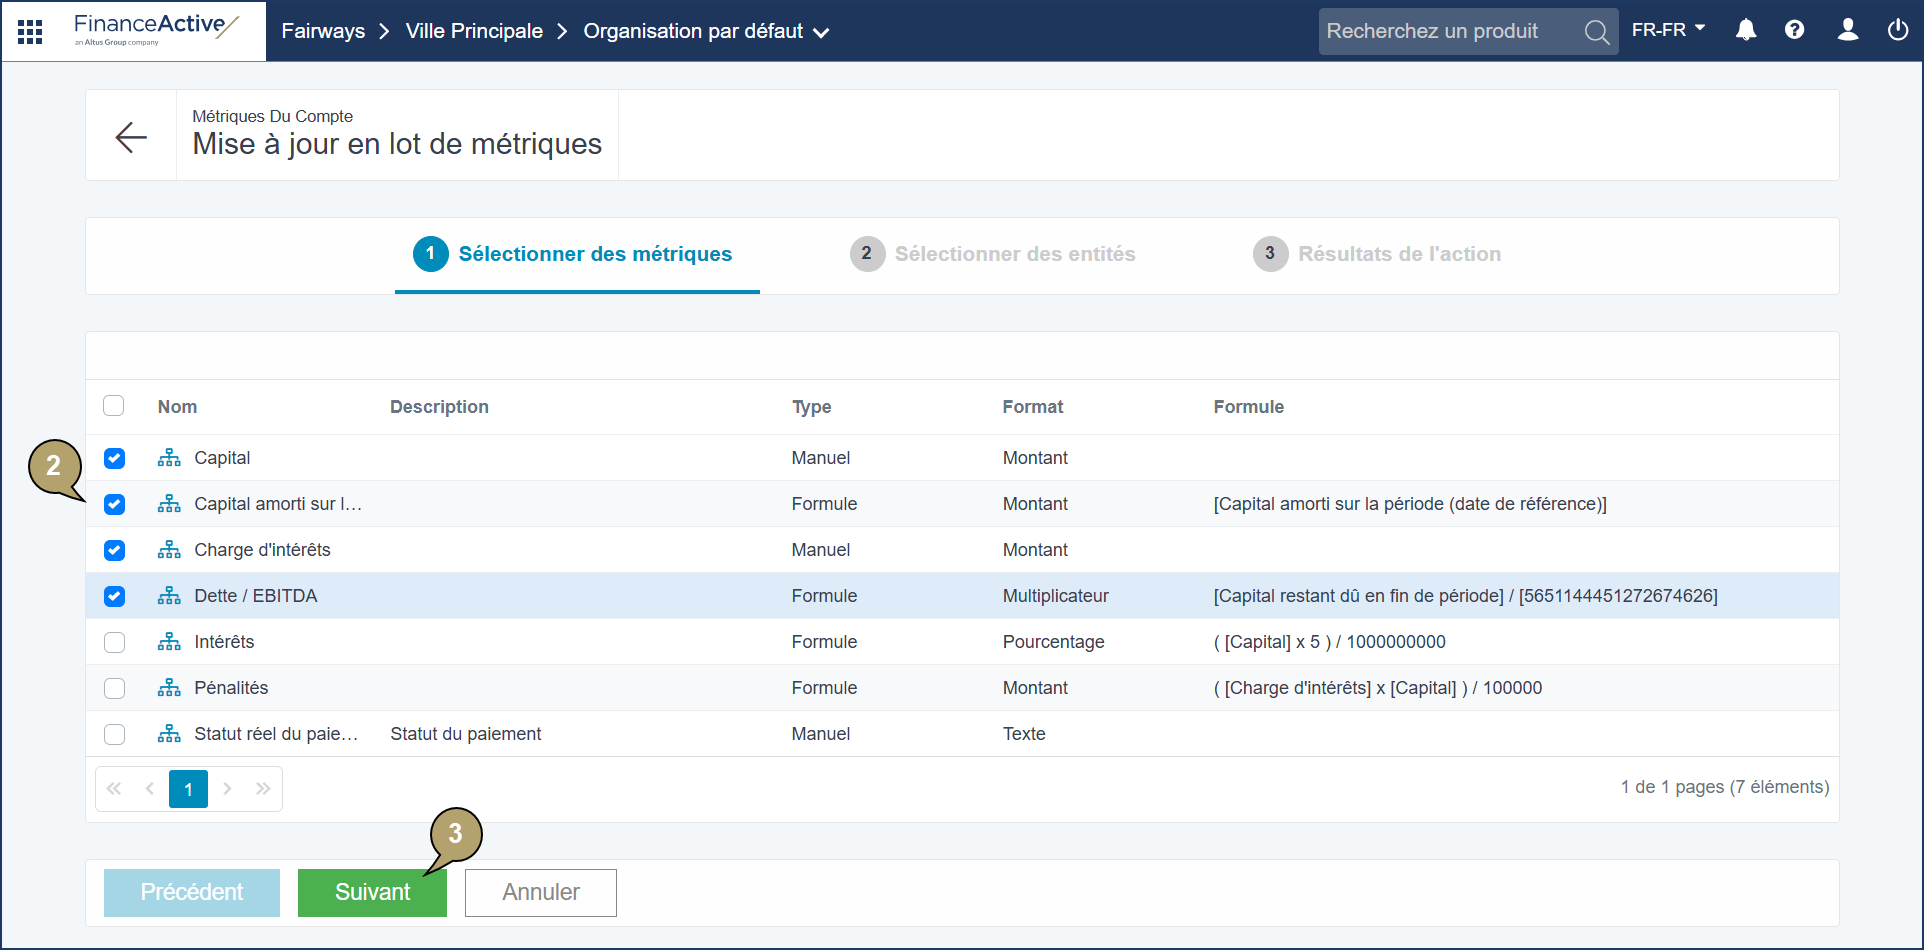This screenshot has width=1924, height=950.
Task: Click the Annuler button
Action: click(540, 892)
